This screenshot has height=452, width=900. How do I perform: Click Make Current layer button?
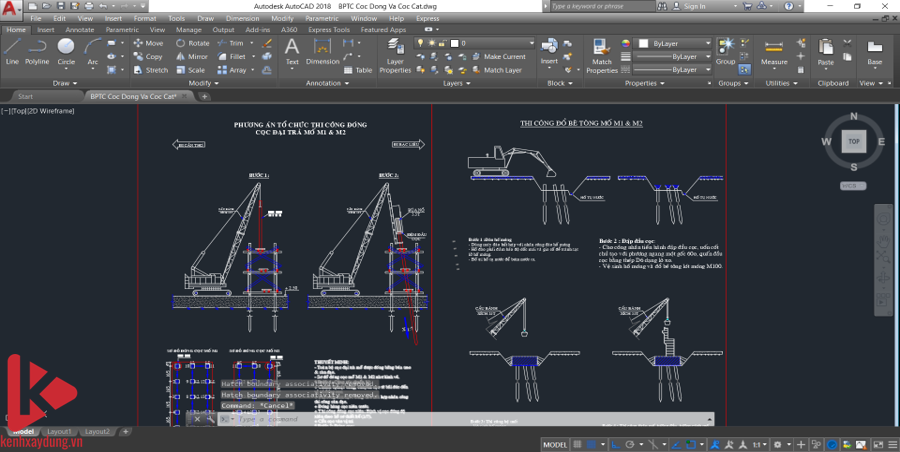[x=504, y=57]
